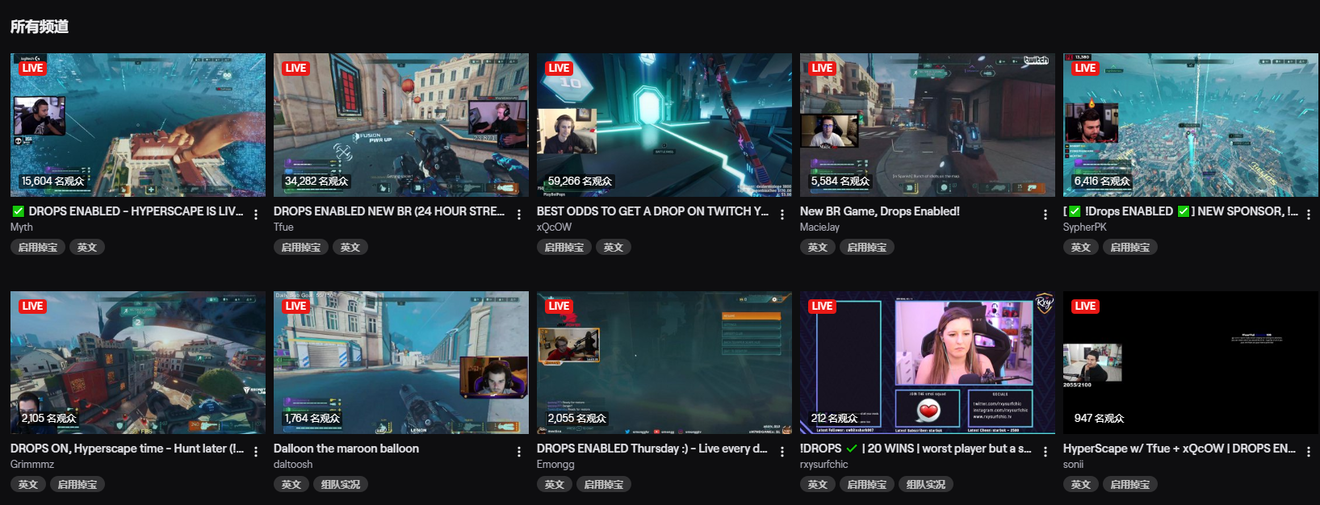This screenshot has height=505, width=1320.
Task: Select 英文 tag under Emongg
Action: click(x=554, y=484)
